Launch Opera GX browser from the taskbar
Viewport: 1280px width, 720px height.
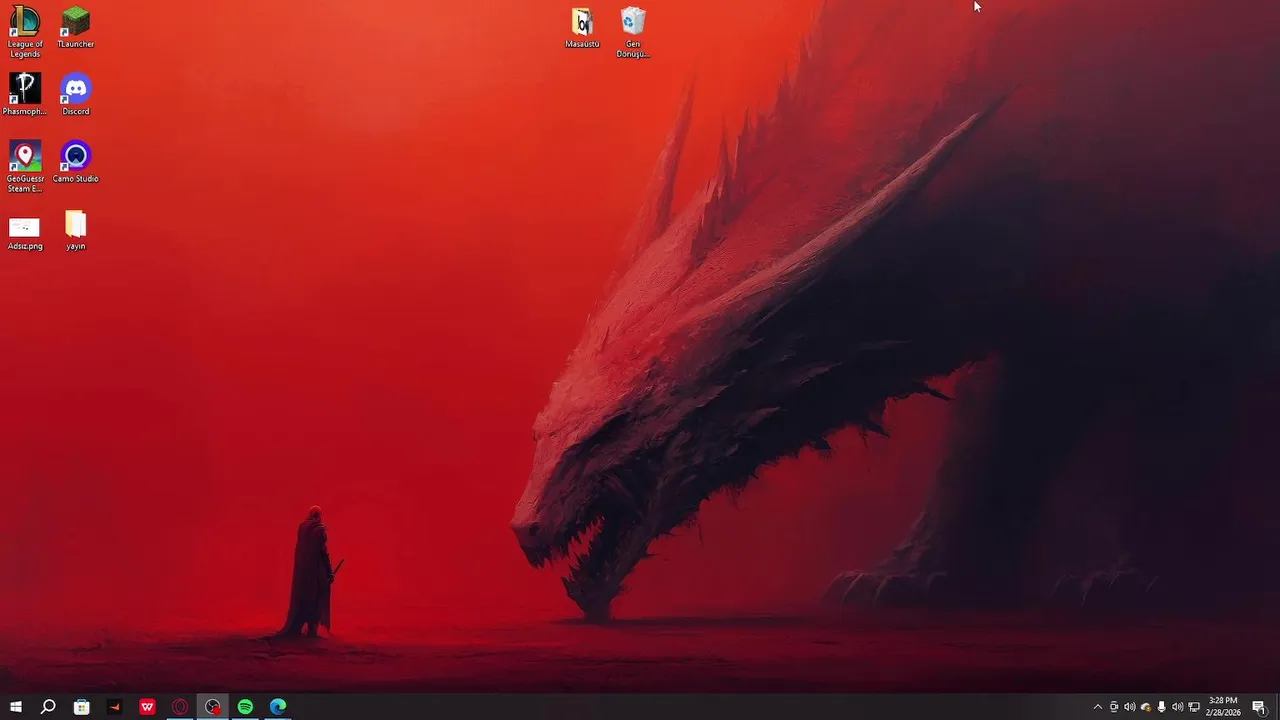[x=180, y=707]
